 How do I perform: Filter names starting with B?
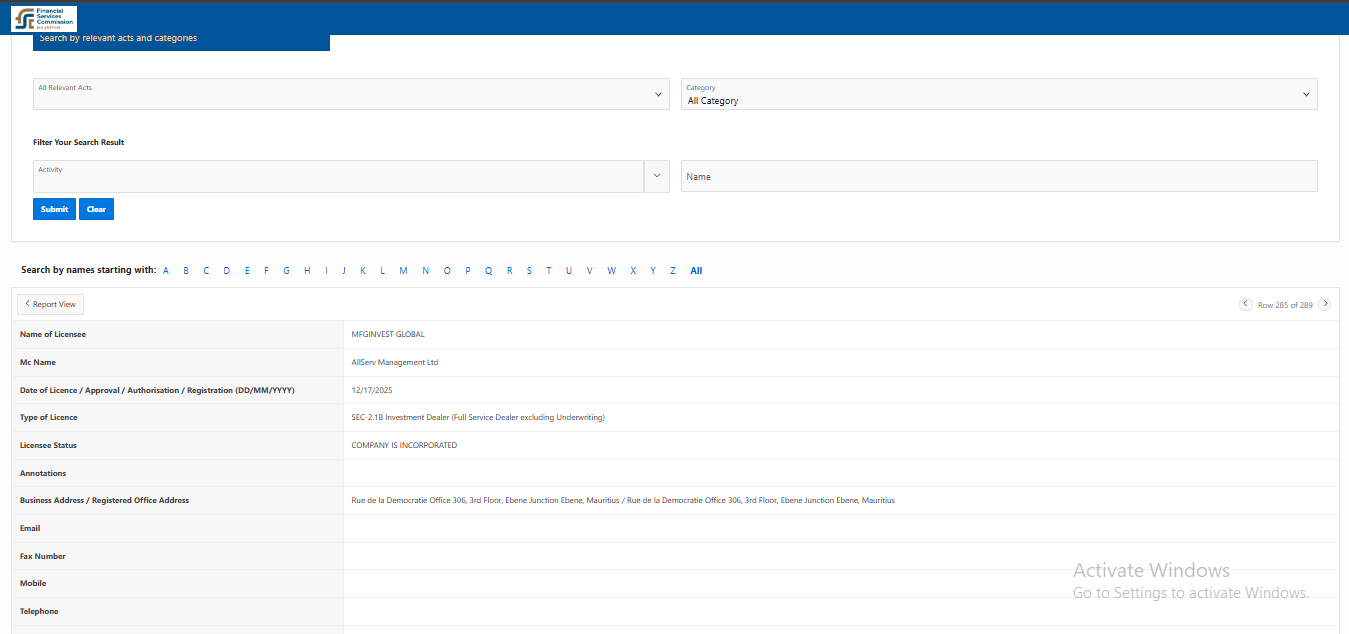[186, 271]
